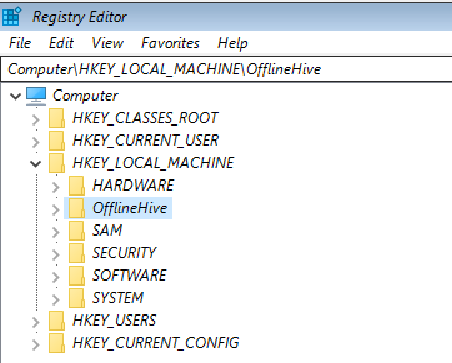Image resolution: width=452 pixels, height=363 pixels.
Task: Click the HKEY_CLASSES_ROOT folder icon
Action: [57, 118]
